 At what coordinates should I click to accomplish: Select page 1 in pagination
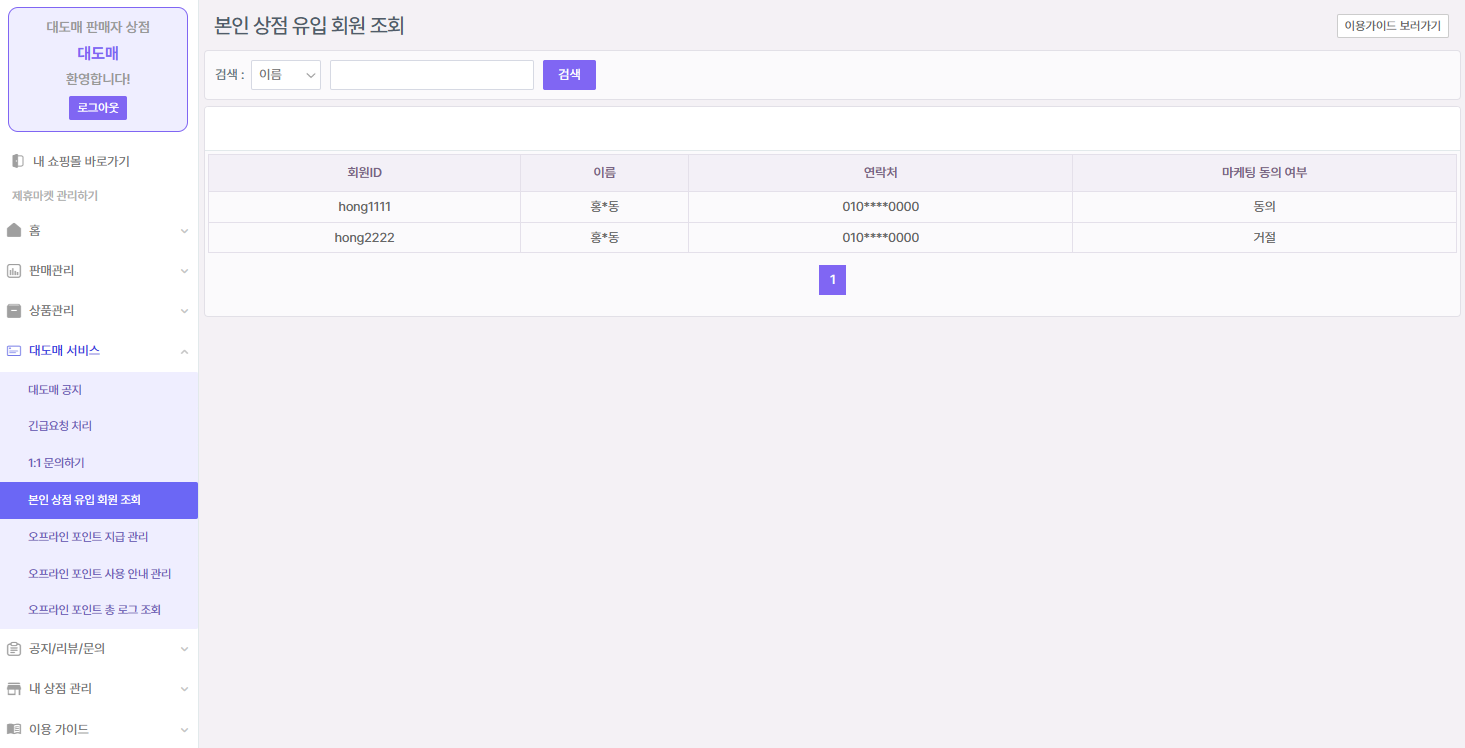coord(832,280)
